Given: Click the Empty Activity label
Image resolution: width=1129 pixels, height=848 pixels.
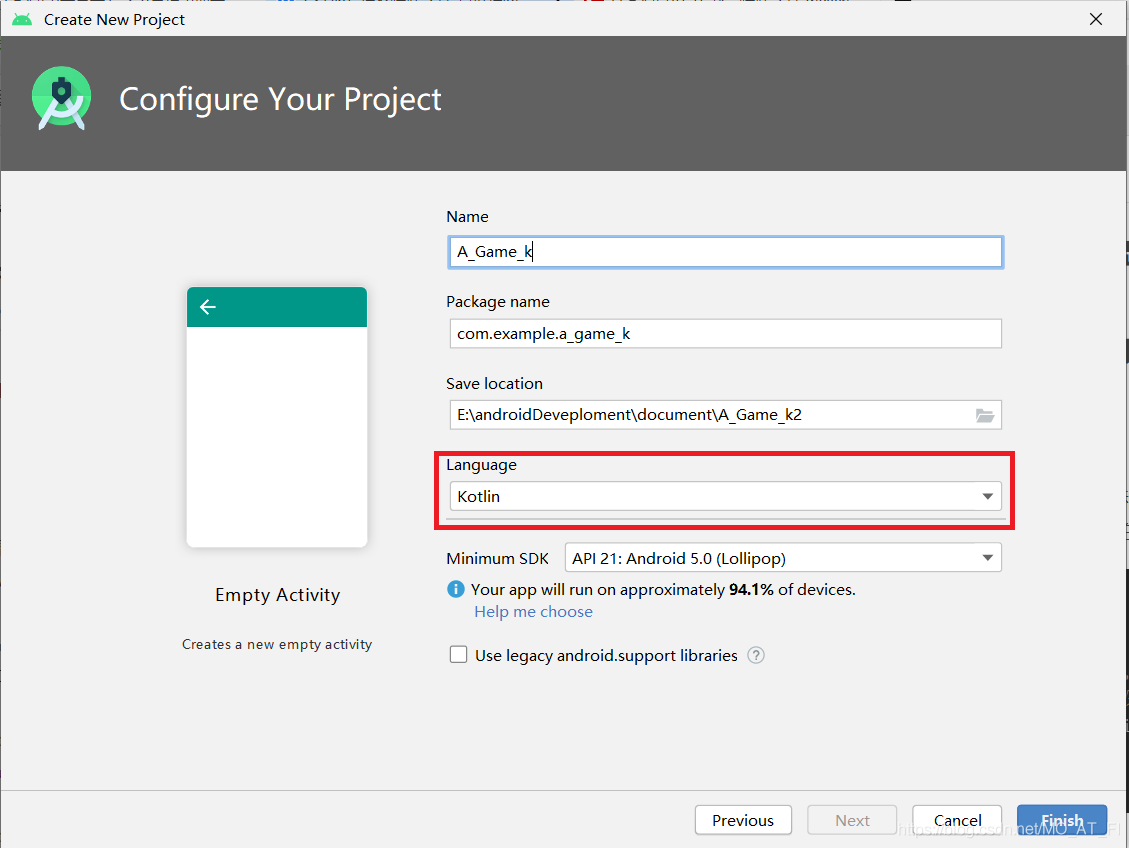Looking at the screenshot, I should point(277,595).
